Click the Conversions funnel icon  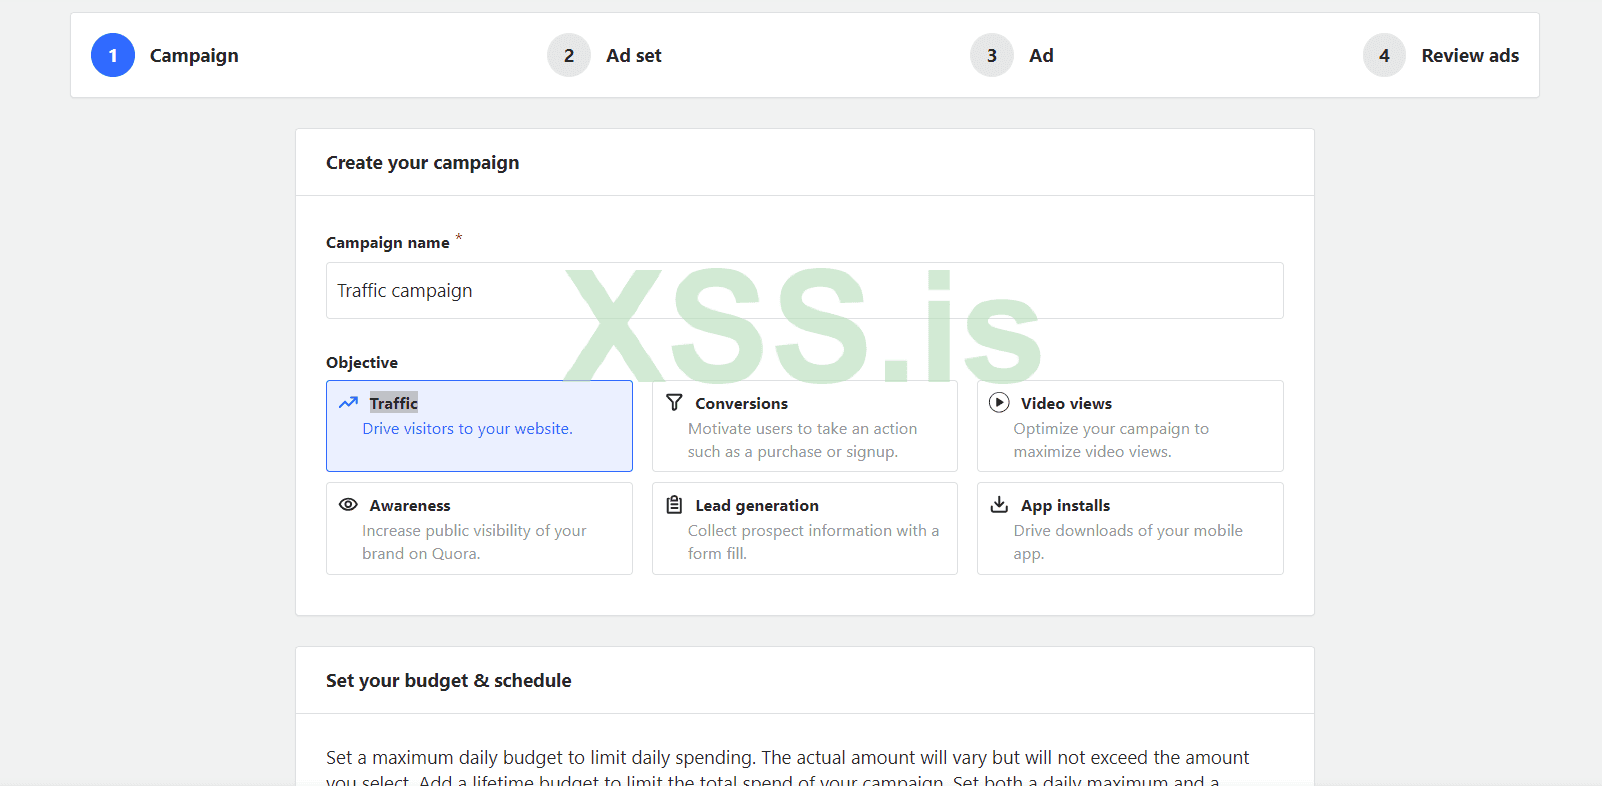(x=674, y=403)
